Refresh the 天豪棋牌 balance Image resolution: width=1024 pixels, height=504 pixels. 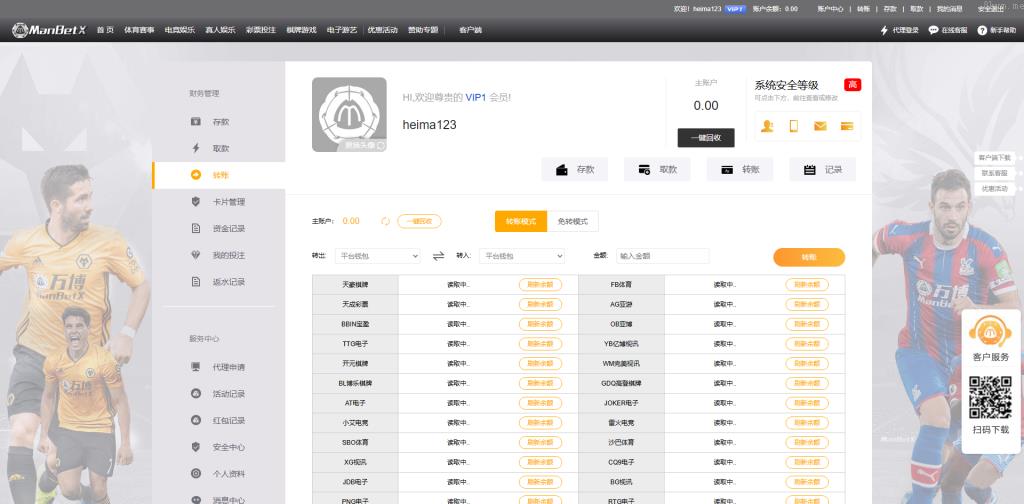tap(540, 285)
